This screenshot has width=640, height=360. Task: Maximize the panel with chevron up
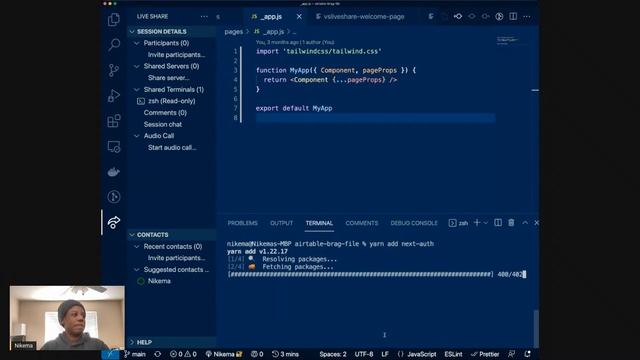point(525,223)
